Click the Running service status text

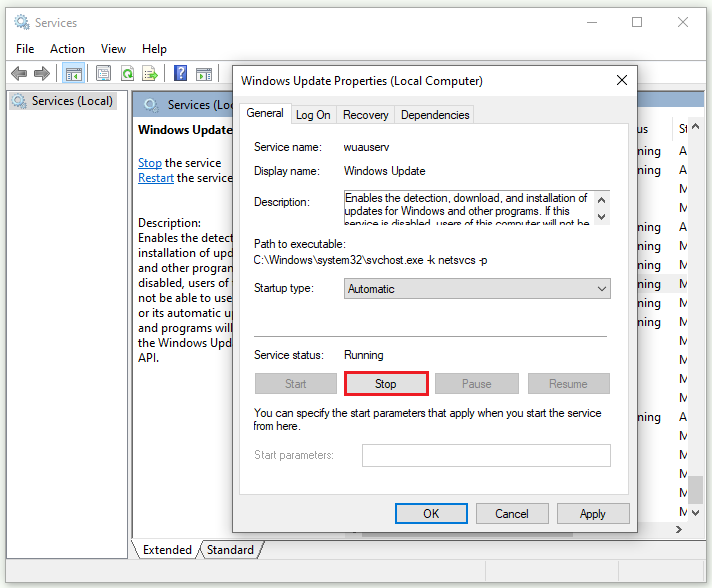coord(363,355)
